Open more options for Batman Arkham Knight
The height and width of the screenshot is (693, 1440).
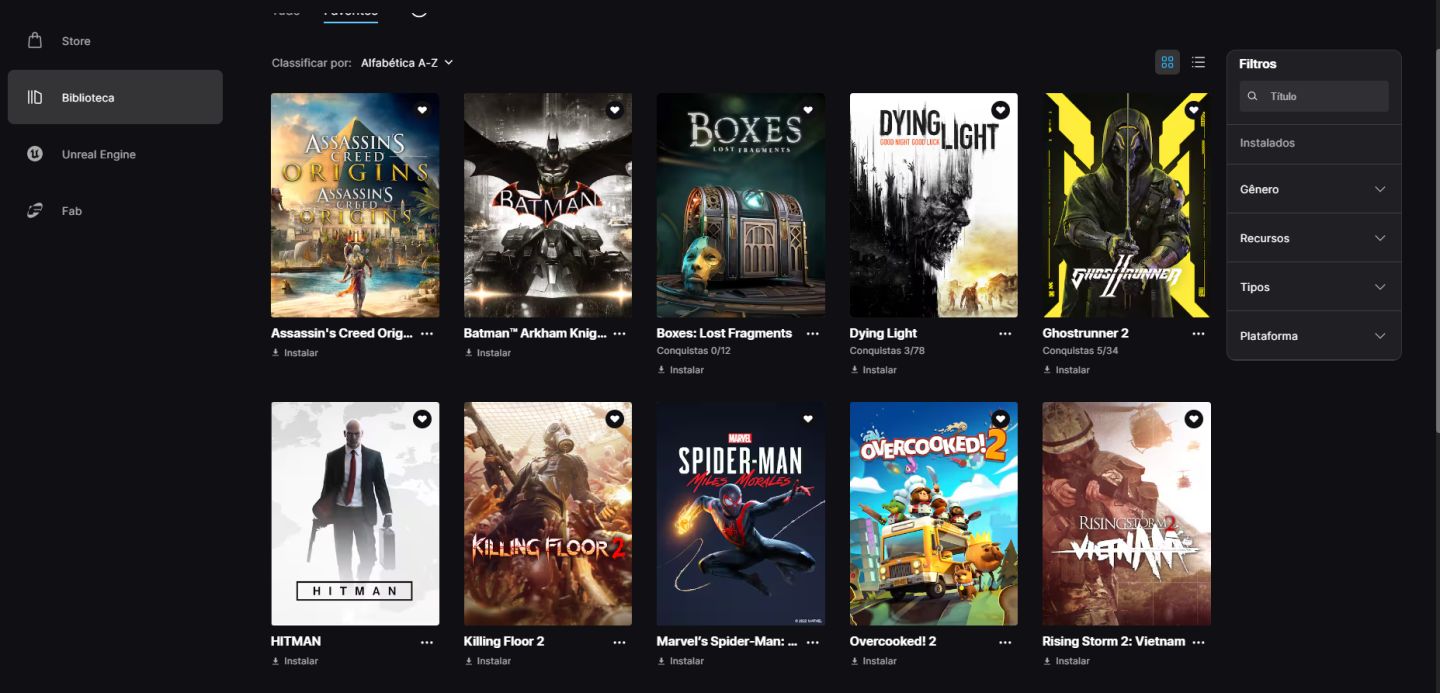620,333
